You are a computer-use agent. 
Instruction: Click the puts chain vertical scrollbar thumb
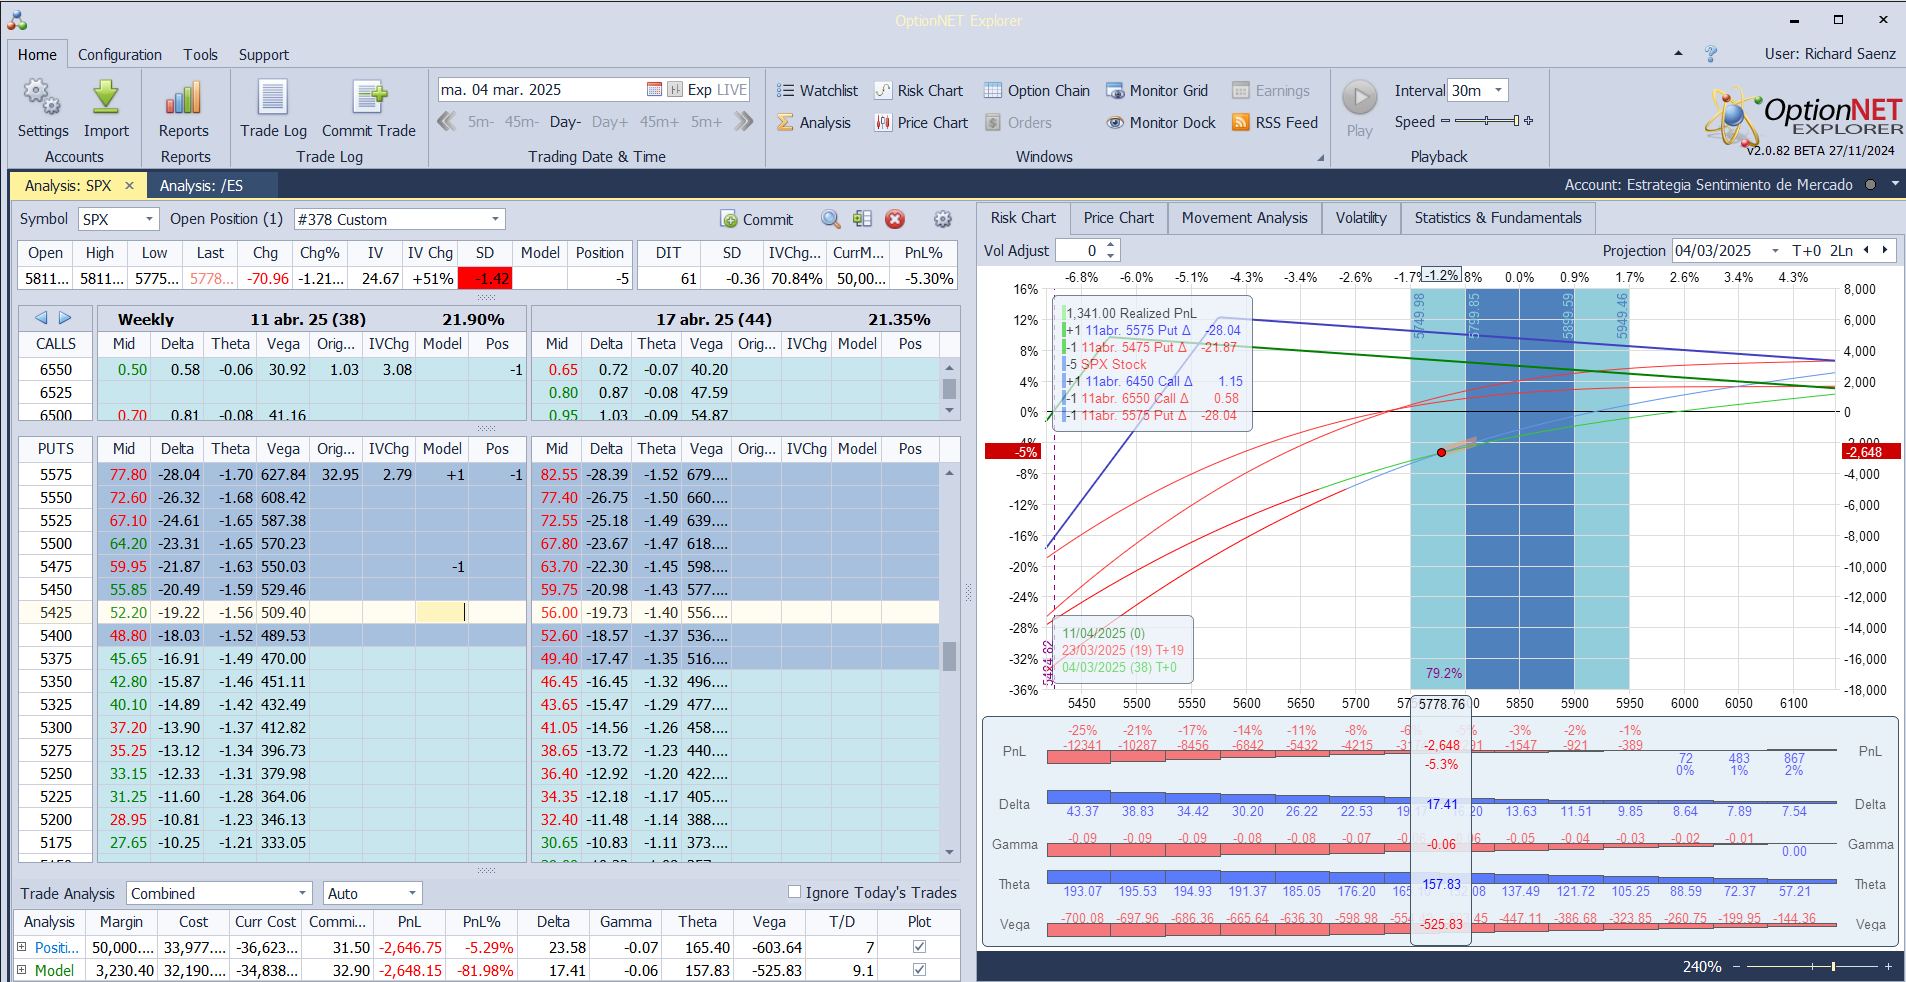pyautogui.click(x=949, y=655)
